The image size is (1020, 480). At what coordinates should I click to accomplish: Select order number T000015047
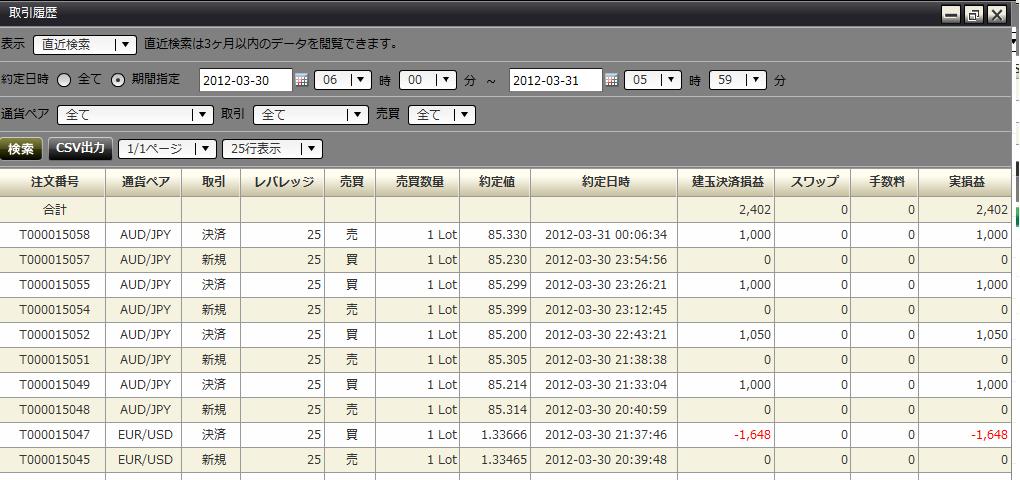[x=55, y=434]
